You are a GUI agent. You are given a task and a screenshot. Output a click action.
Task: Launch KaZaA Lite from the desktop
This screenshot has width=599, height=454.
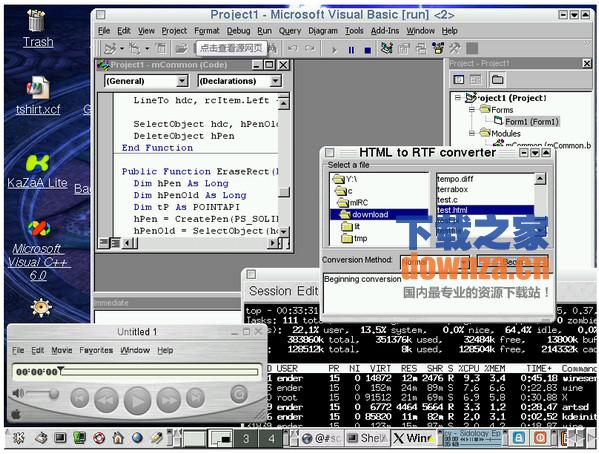37,171
